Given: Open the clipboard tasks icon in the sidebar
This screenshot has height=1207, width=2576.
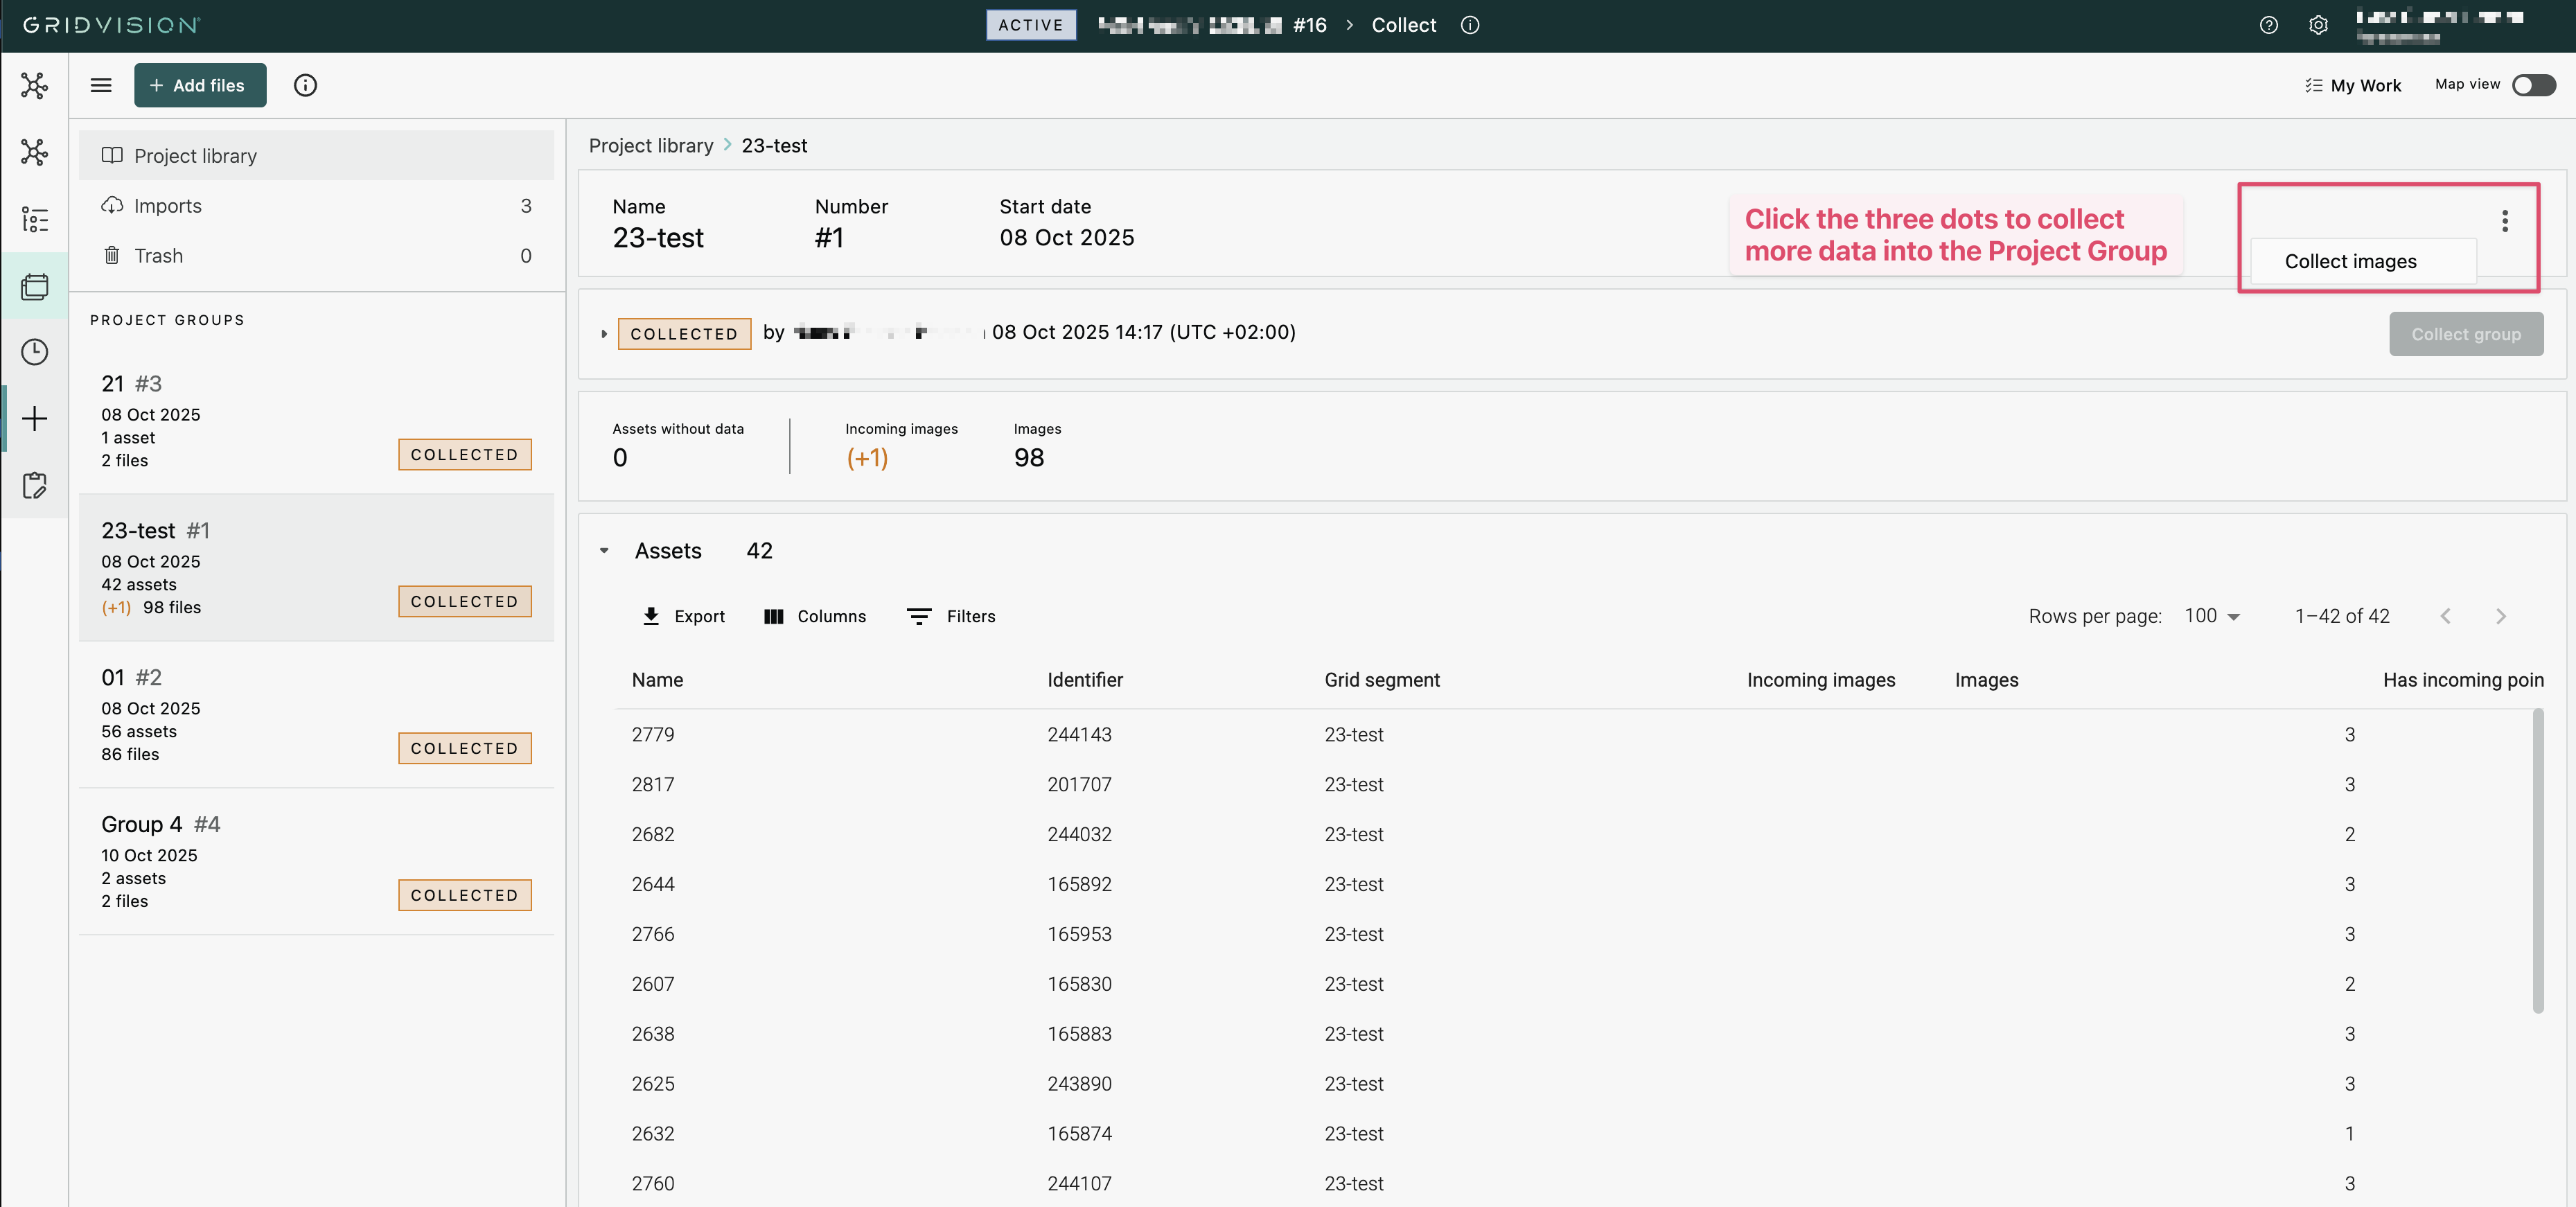Looking at the screenshot, I should pyautogui.click(x=34, y=485).
